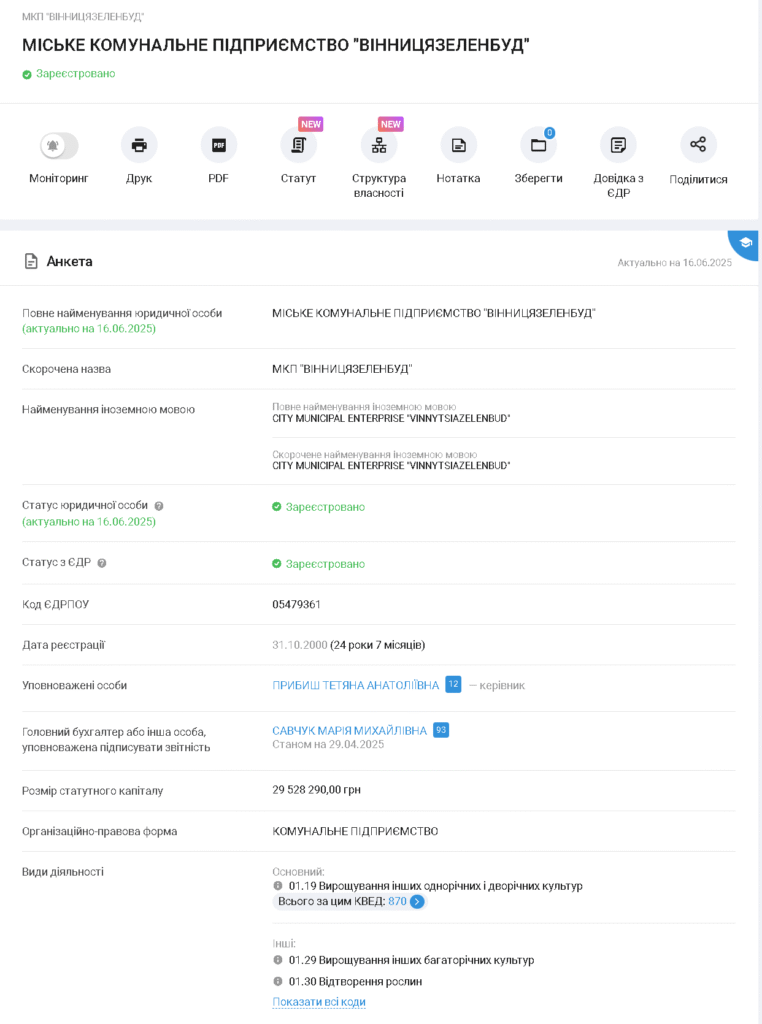This screenshot has height=1024, width=762.
Task: Add a note via Нотатка icon
Action: click(x=458, y=146)
